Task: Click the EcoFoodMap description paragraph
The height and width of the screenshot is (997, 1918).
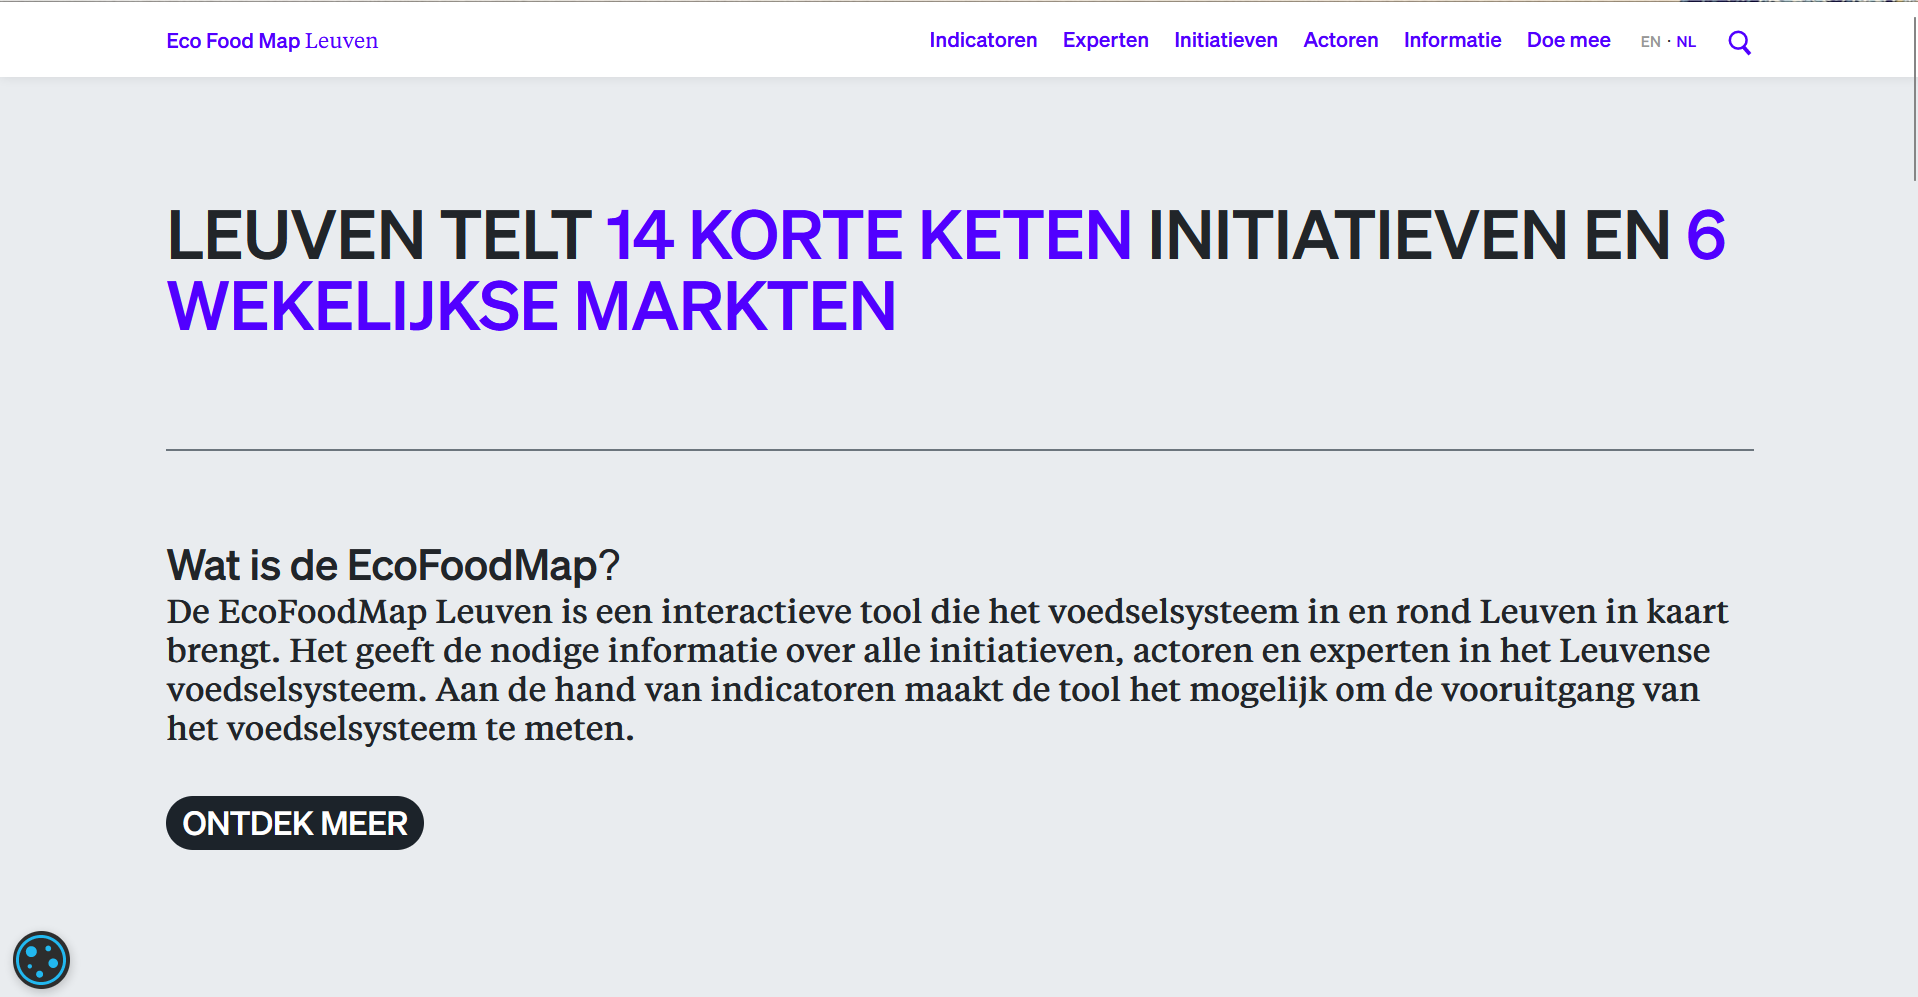Action: 946,669
